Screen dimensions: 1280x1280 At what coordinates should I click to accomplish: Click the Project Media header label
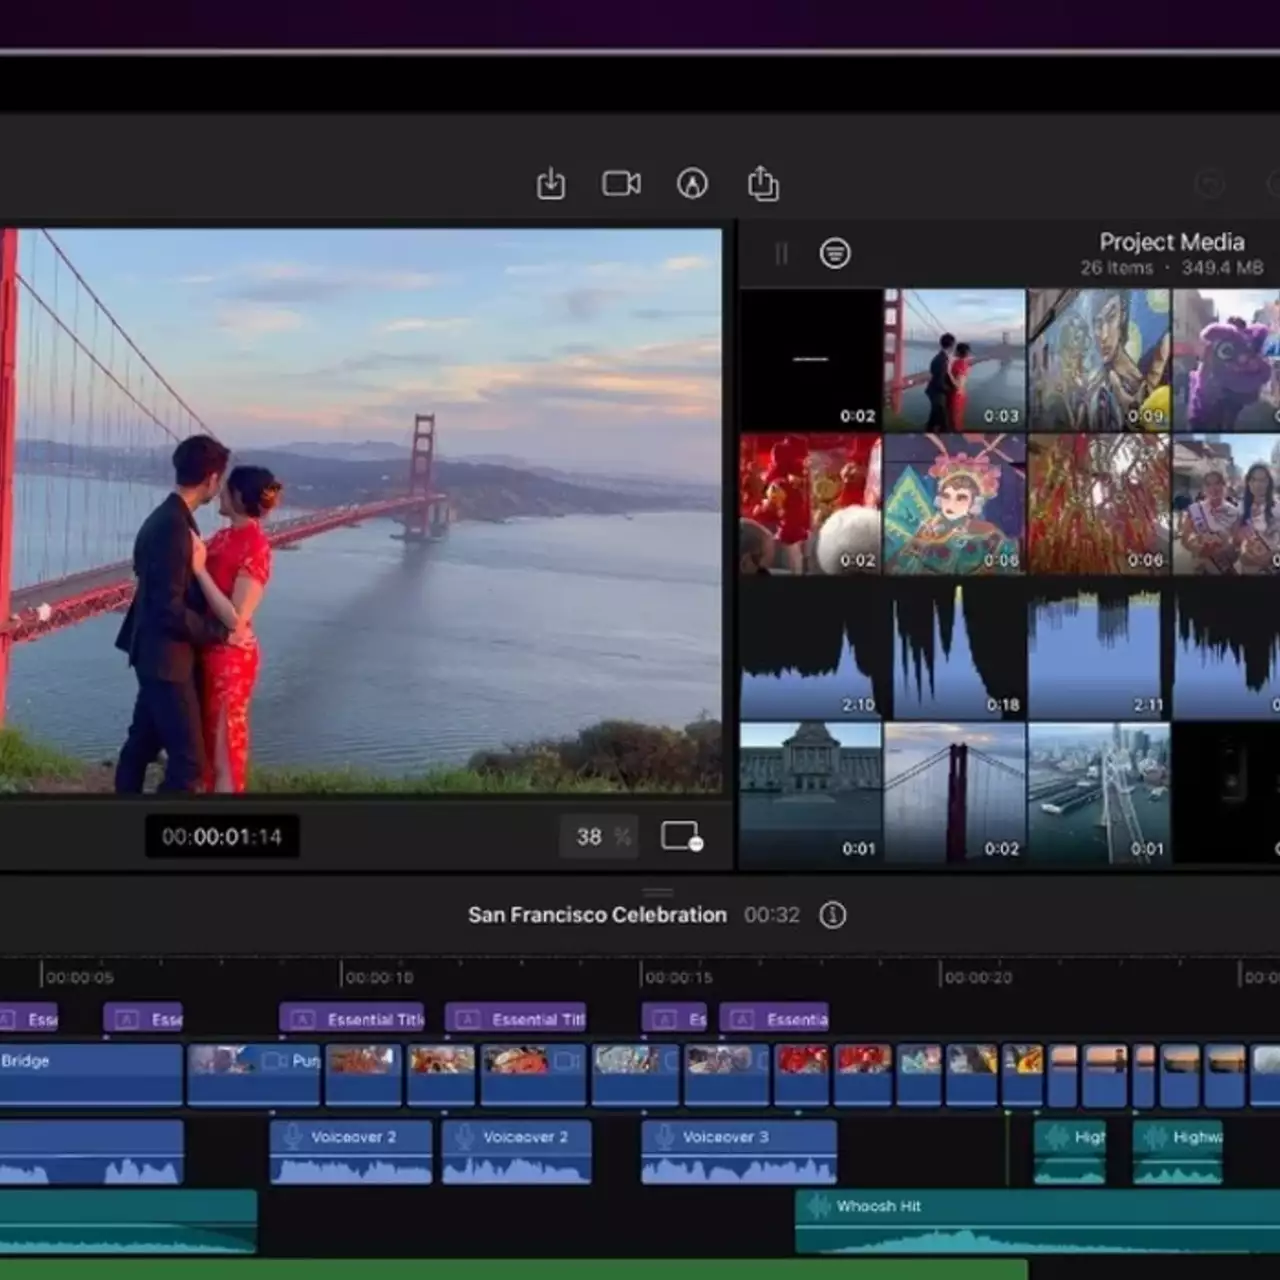coord(1171,242)
